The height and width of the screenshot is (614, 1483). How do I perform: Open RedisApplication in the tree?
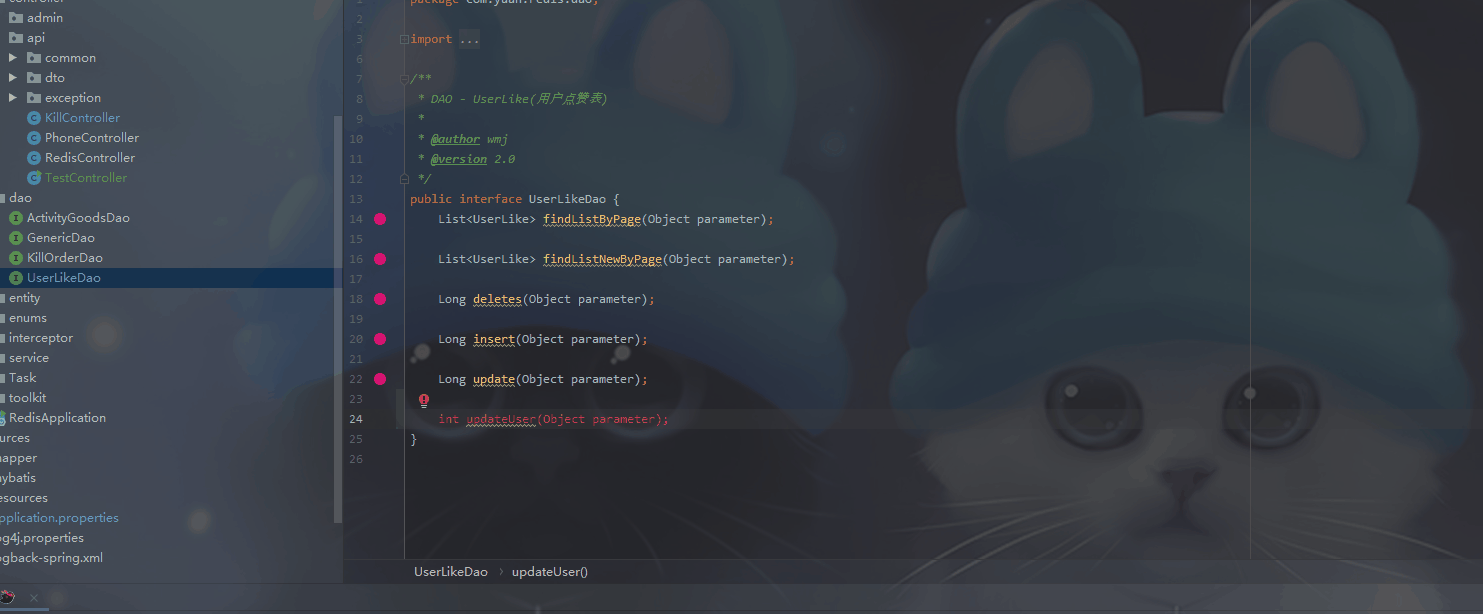57,418
